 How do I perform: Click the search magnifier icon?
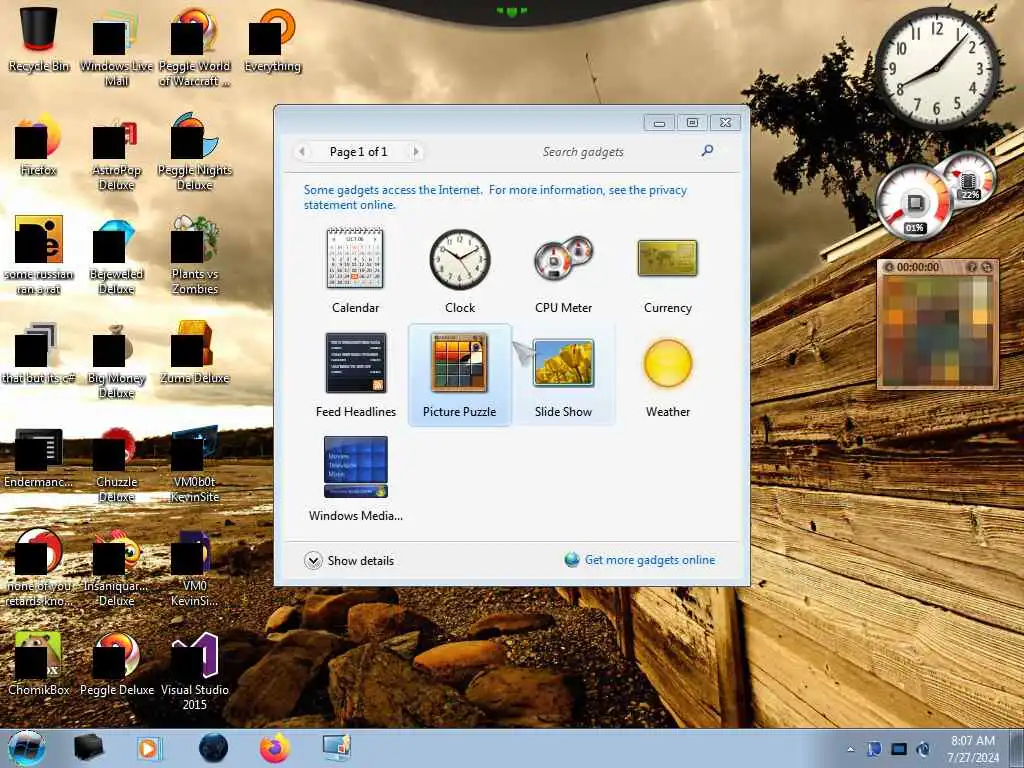tap(707, 151)
